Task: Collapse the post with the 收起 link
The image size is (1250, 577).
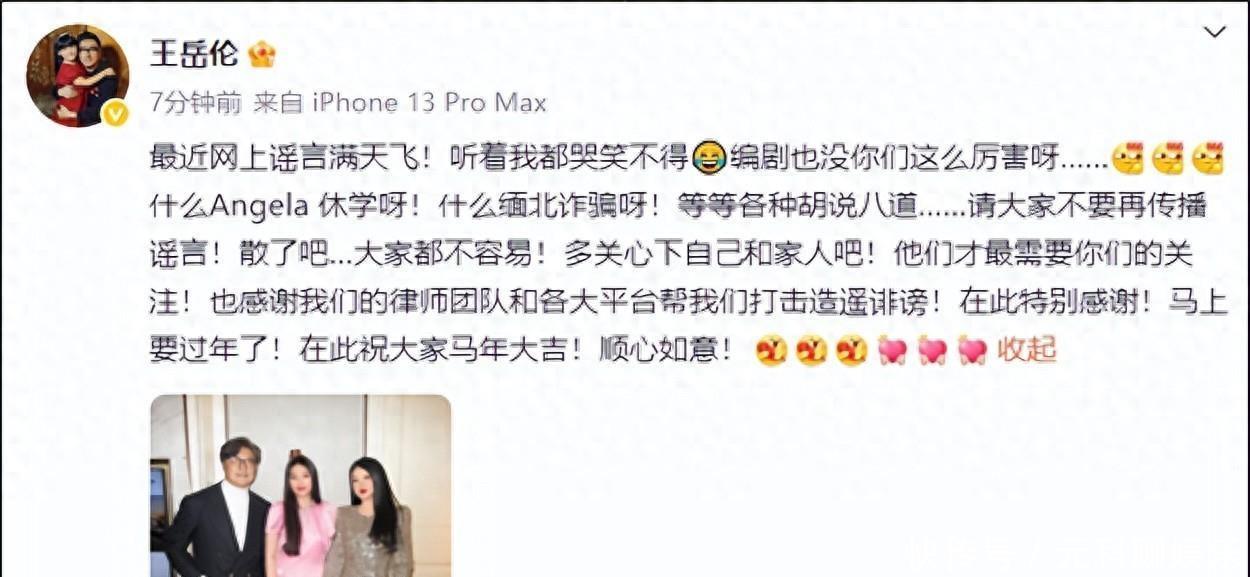Action: tap(1027, 350)
